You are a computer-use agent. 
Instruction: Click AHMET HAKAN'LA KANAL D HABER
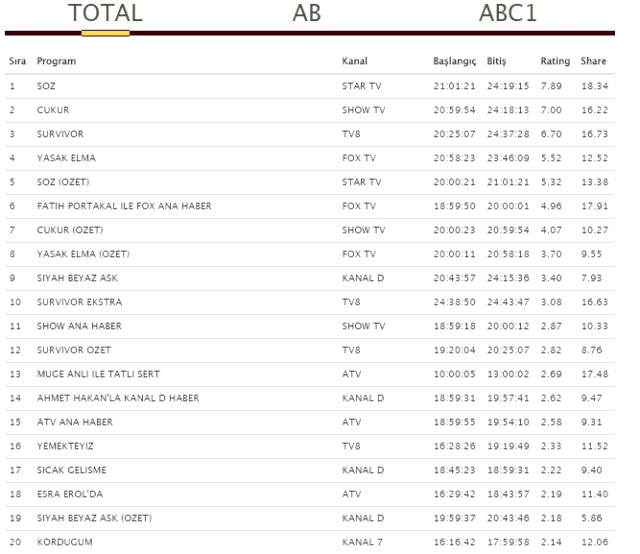[118, 398]
